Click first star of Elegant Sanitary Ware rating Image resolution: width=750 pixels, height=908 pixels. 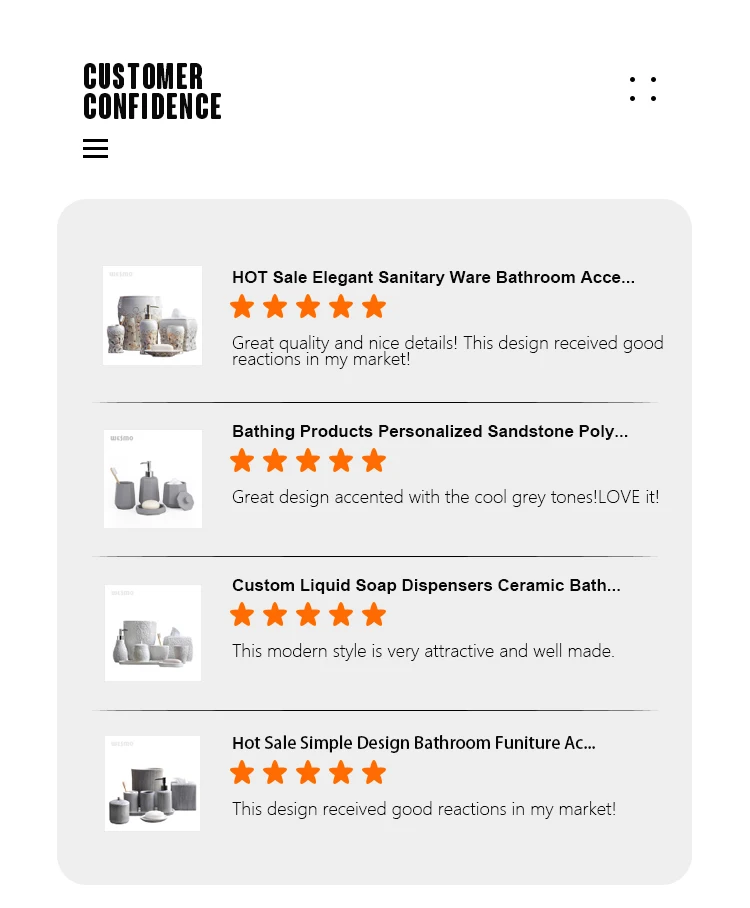(242, 306)
